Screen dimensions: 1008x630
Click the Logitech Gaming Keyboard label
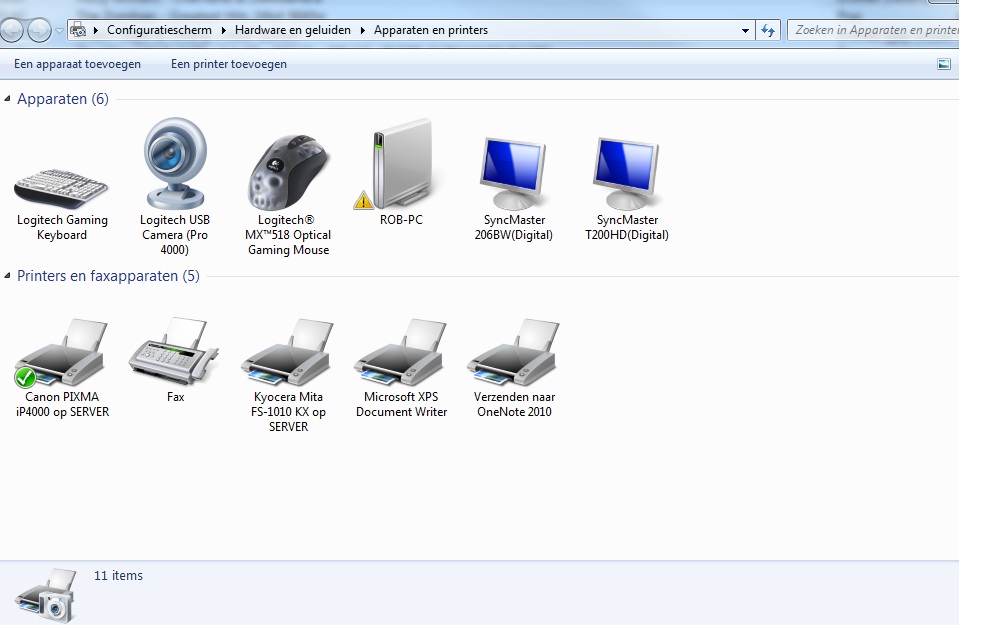(62, 228)
